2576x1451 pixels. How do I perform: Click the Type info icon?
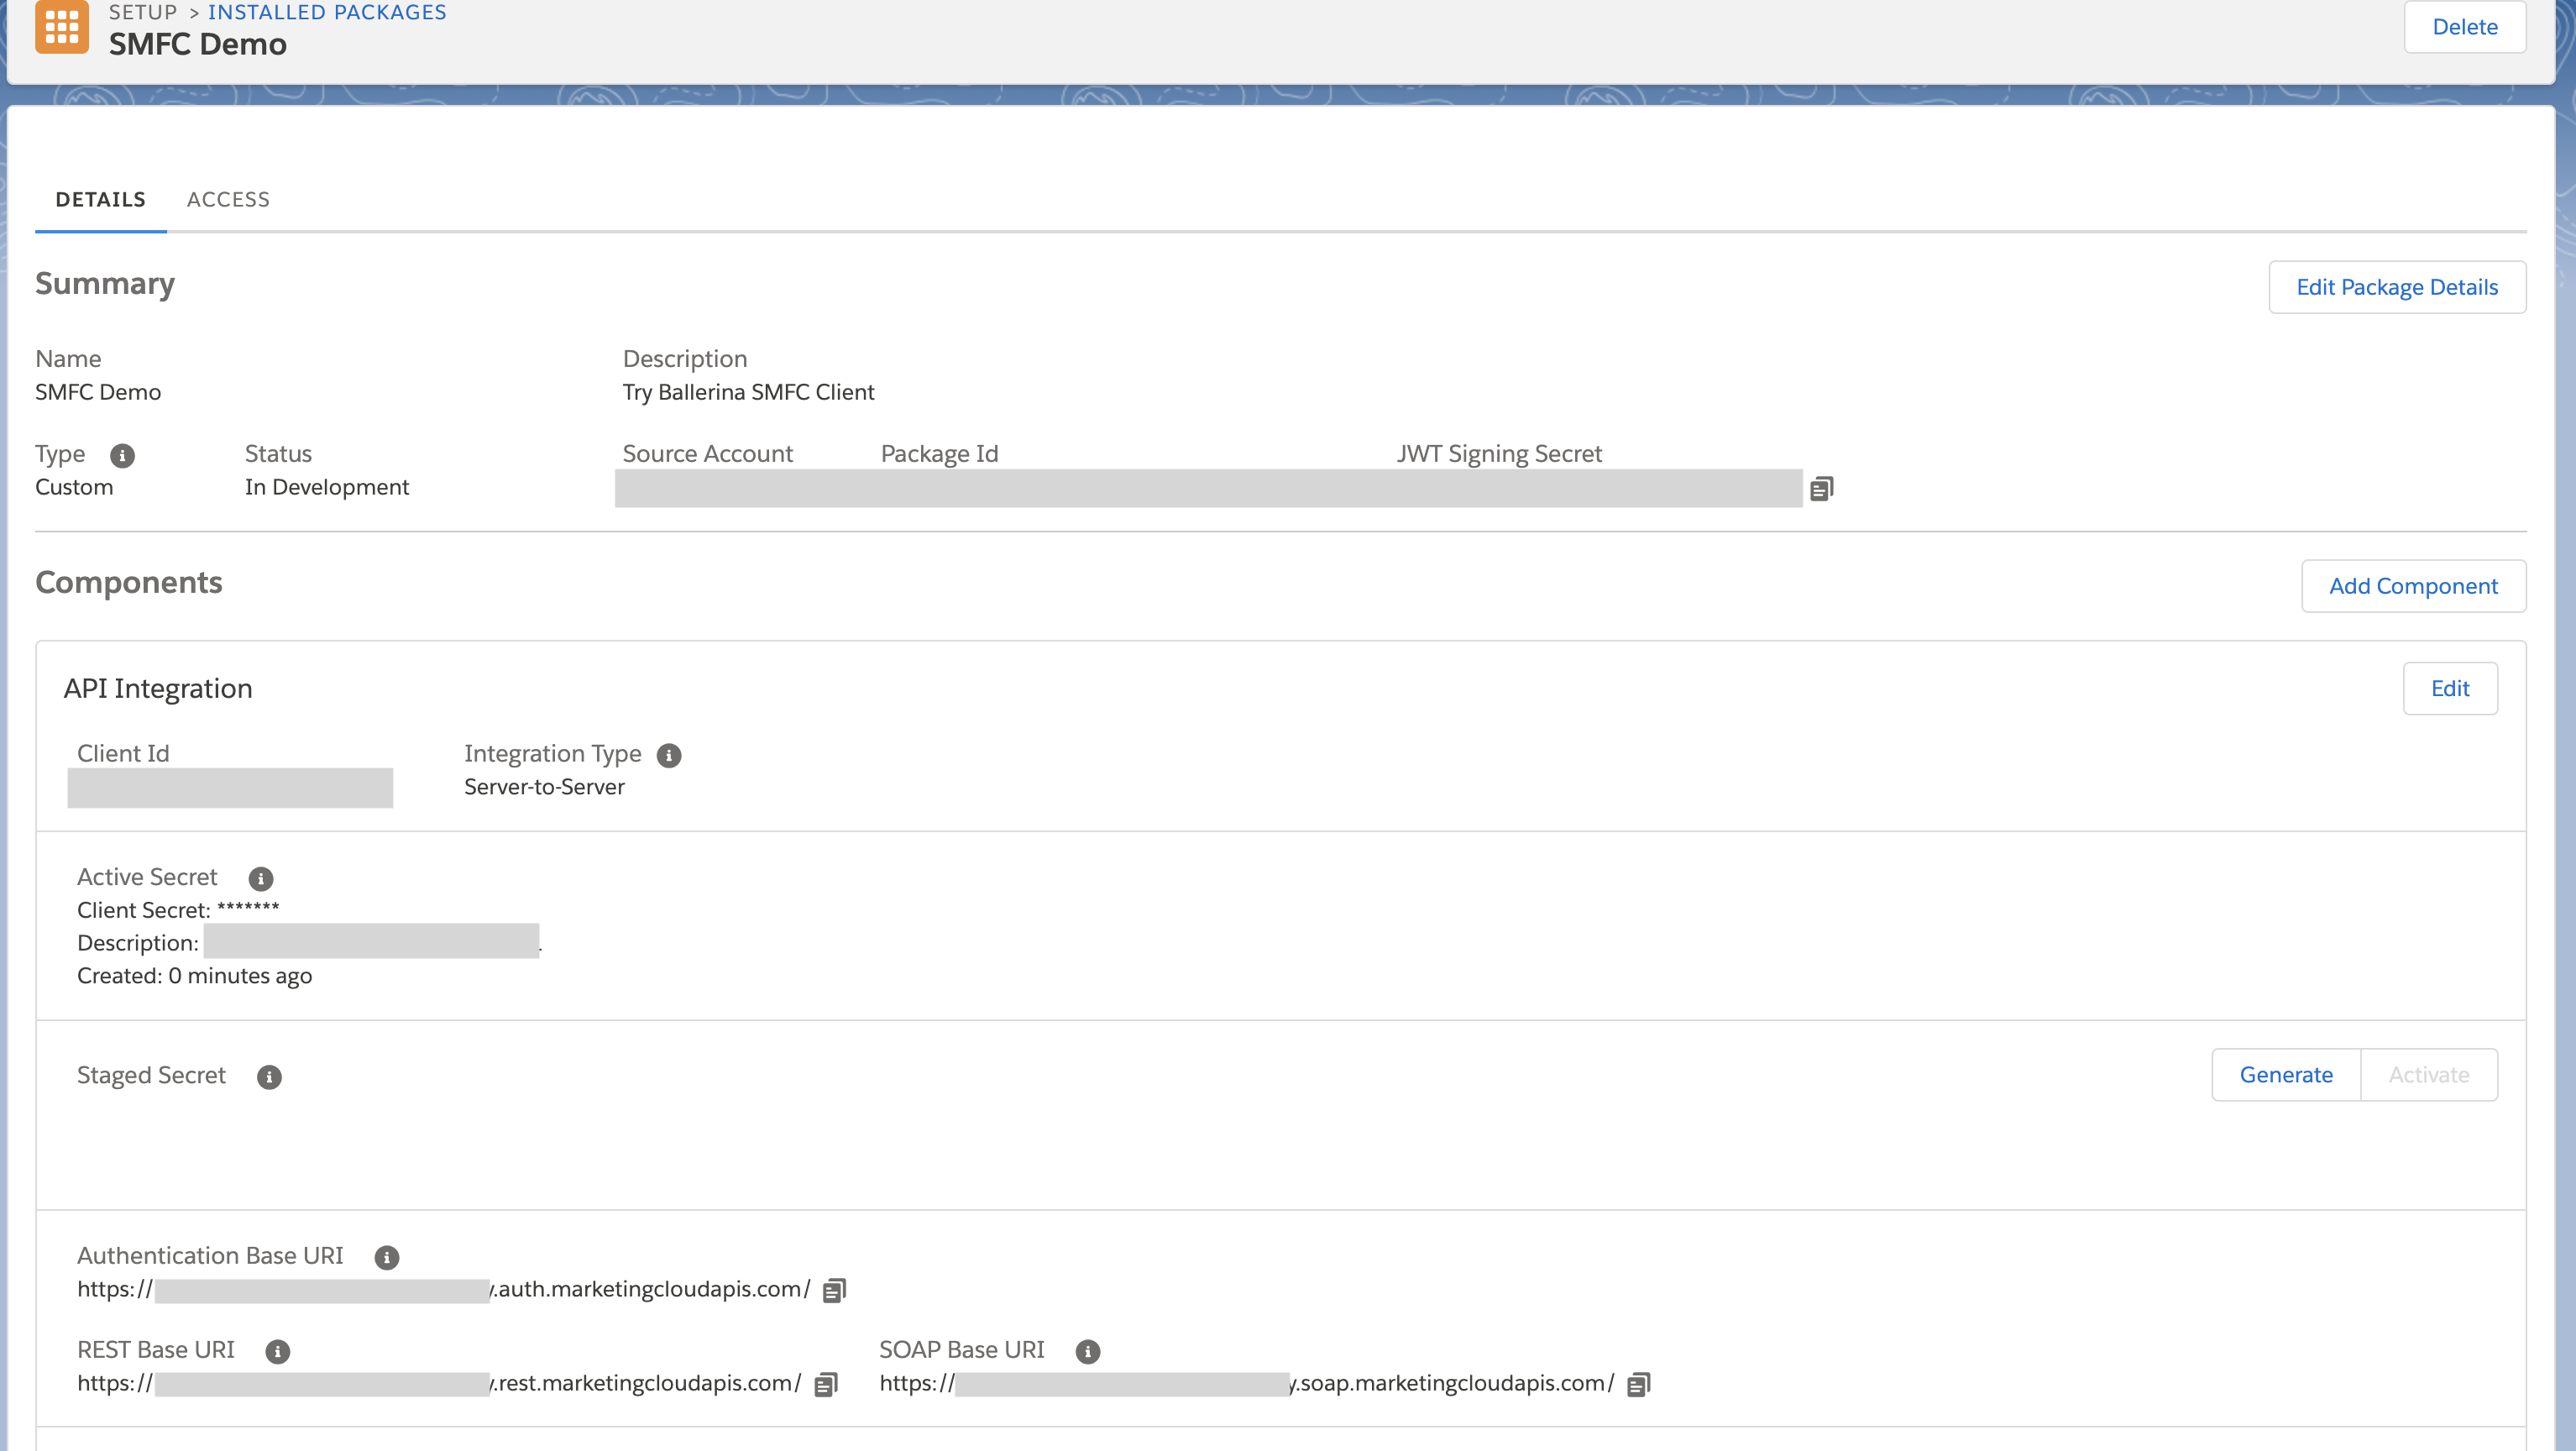[122, 456]
